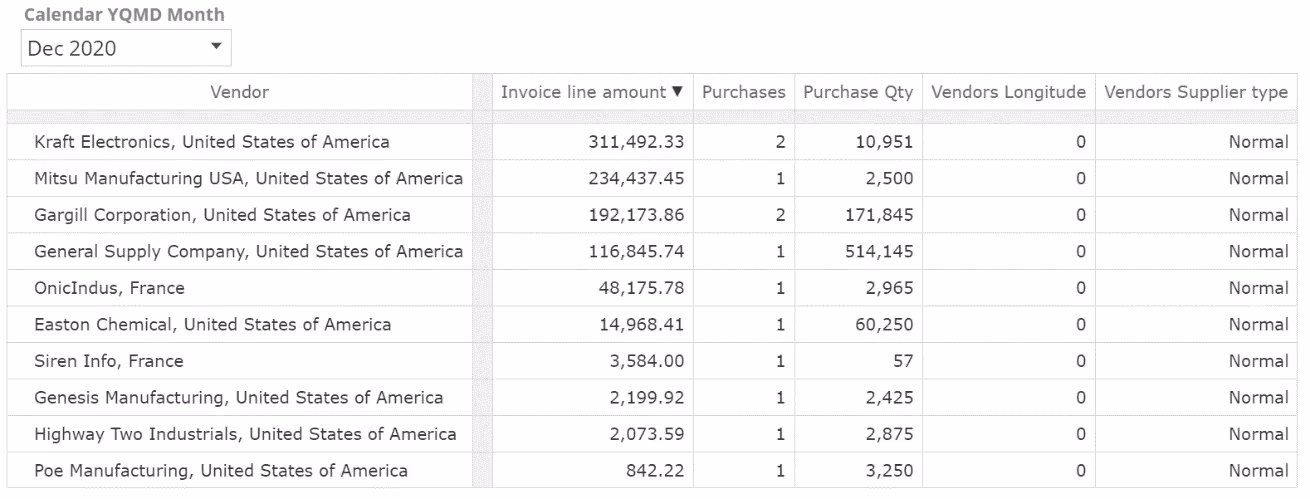Select the Kraft Electronics vendor row
1310x499 pixels.
[x=212, y=142]
